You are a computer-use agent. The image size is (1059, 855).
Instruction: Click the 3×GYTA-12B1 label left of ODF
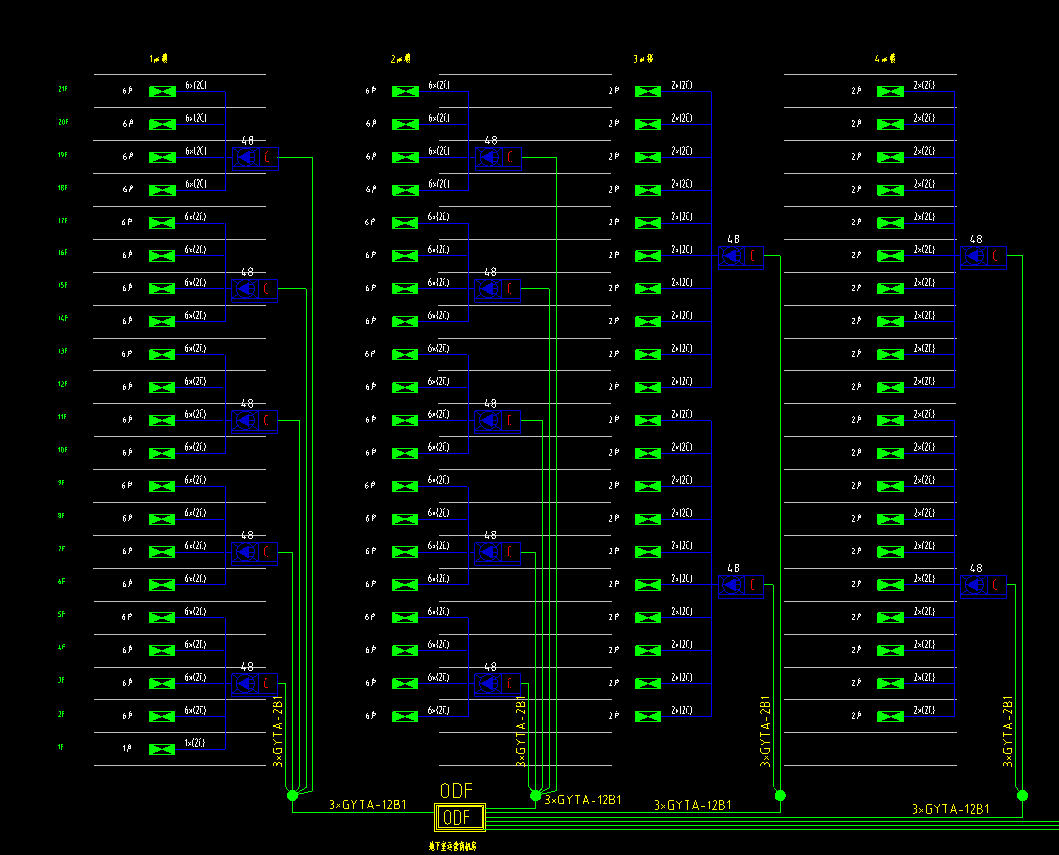[367, 804]
